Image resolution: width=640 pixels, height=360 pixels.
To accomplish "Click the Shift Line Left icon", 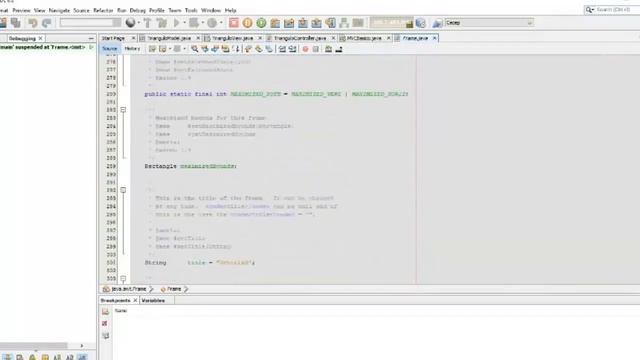I will [282, 49].
